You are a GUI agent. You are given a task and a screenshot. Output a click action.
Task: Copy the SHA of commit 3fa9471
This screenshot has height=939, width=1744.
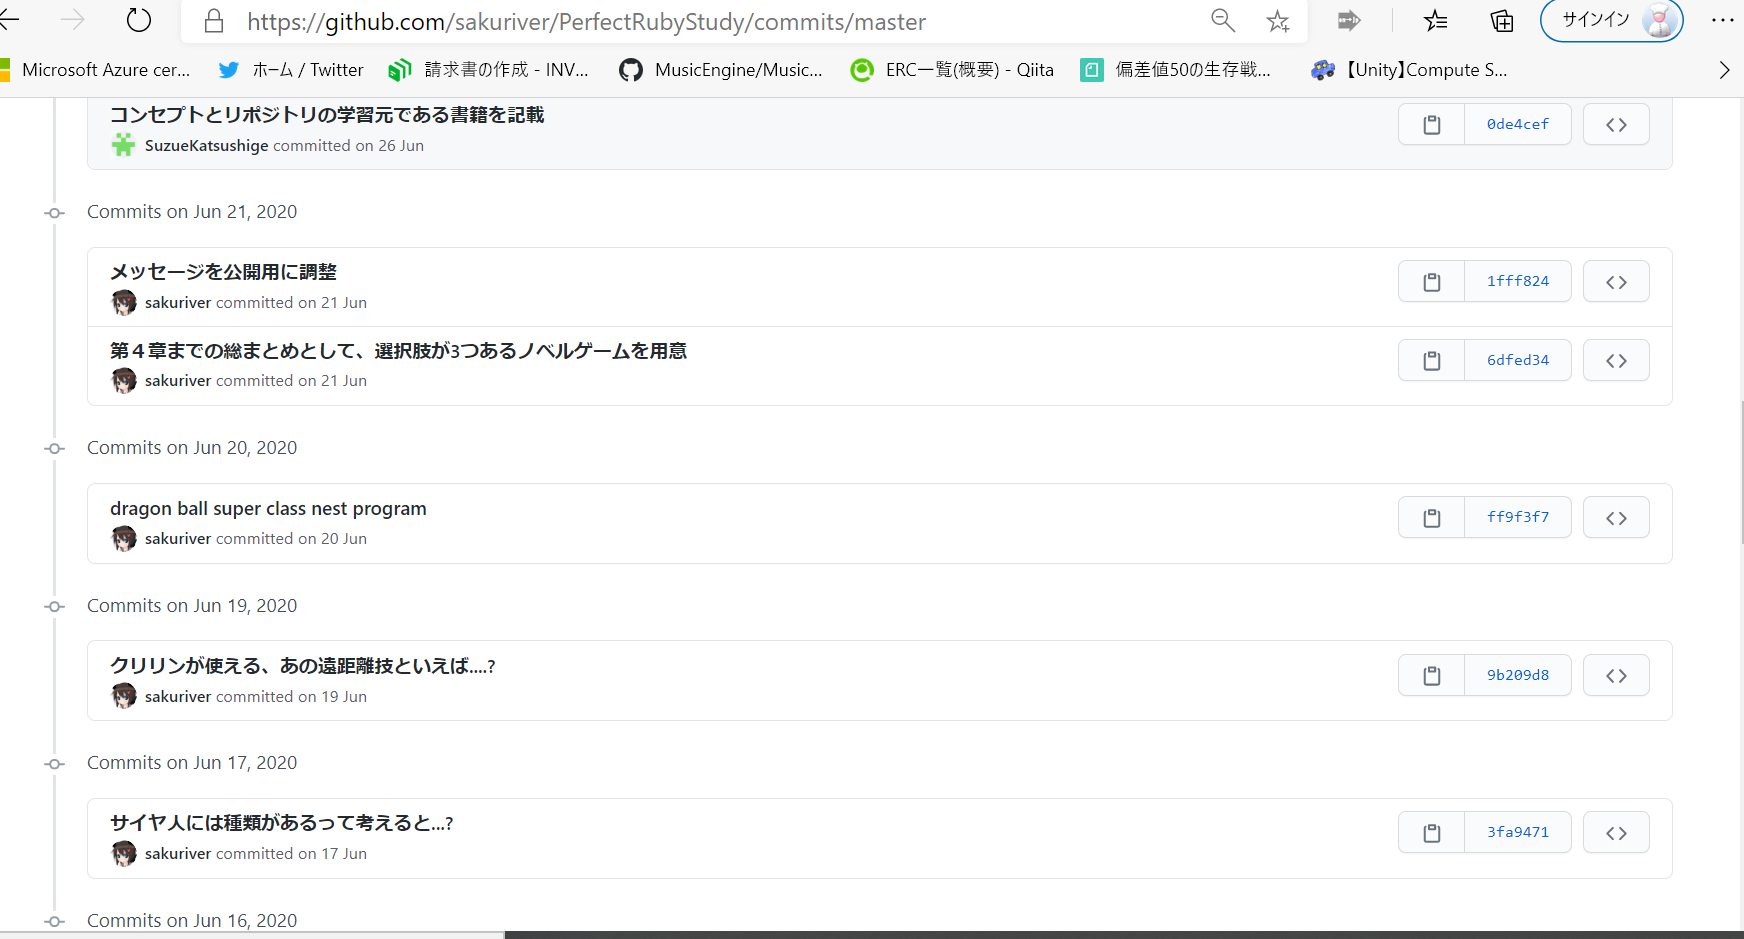[1430, 831]
